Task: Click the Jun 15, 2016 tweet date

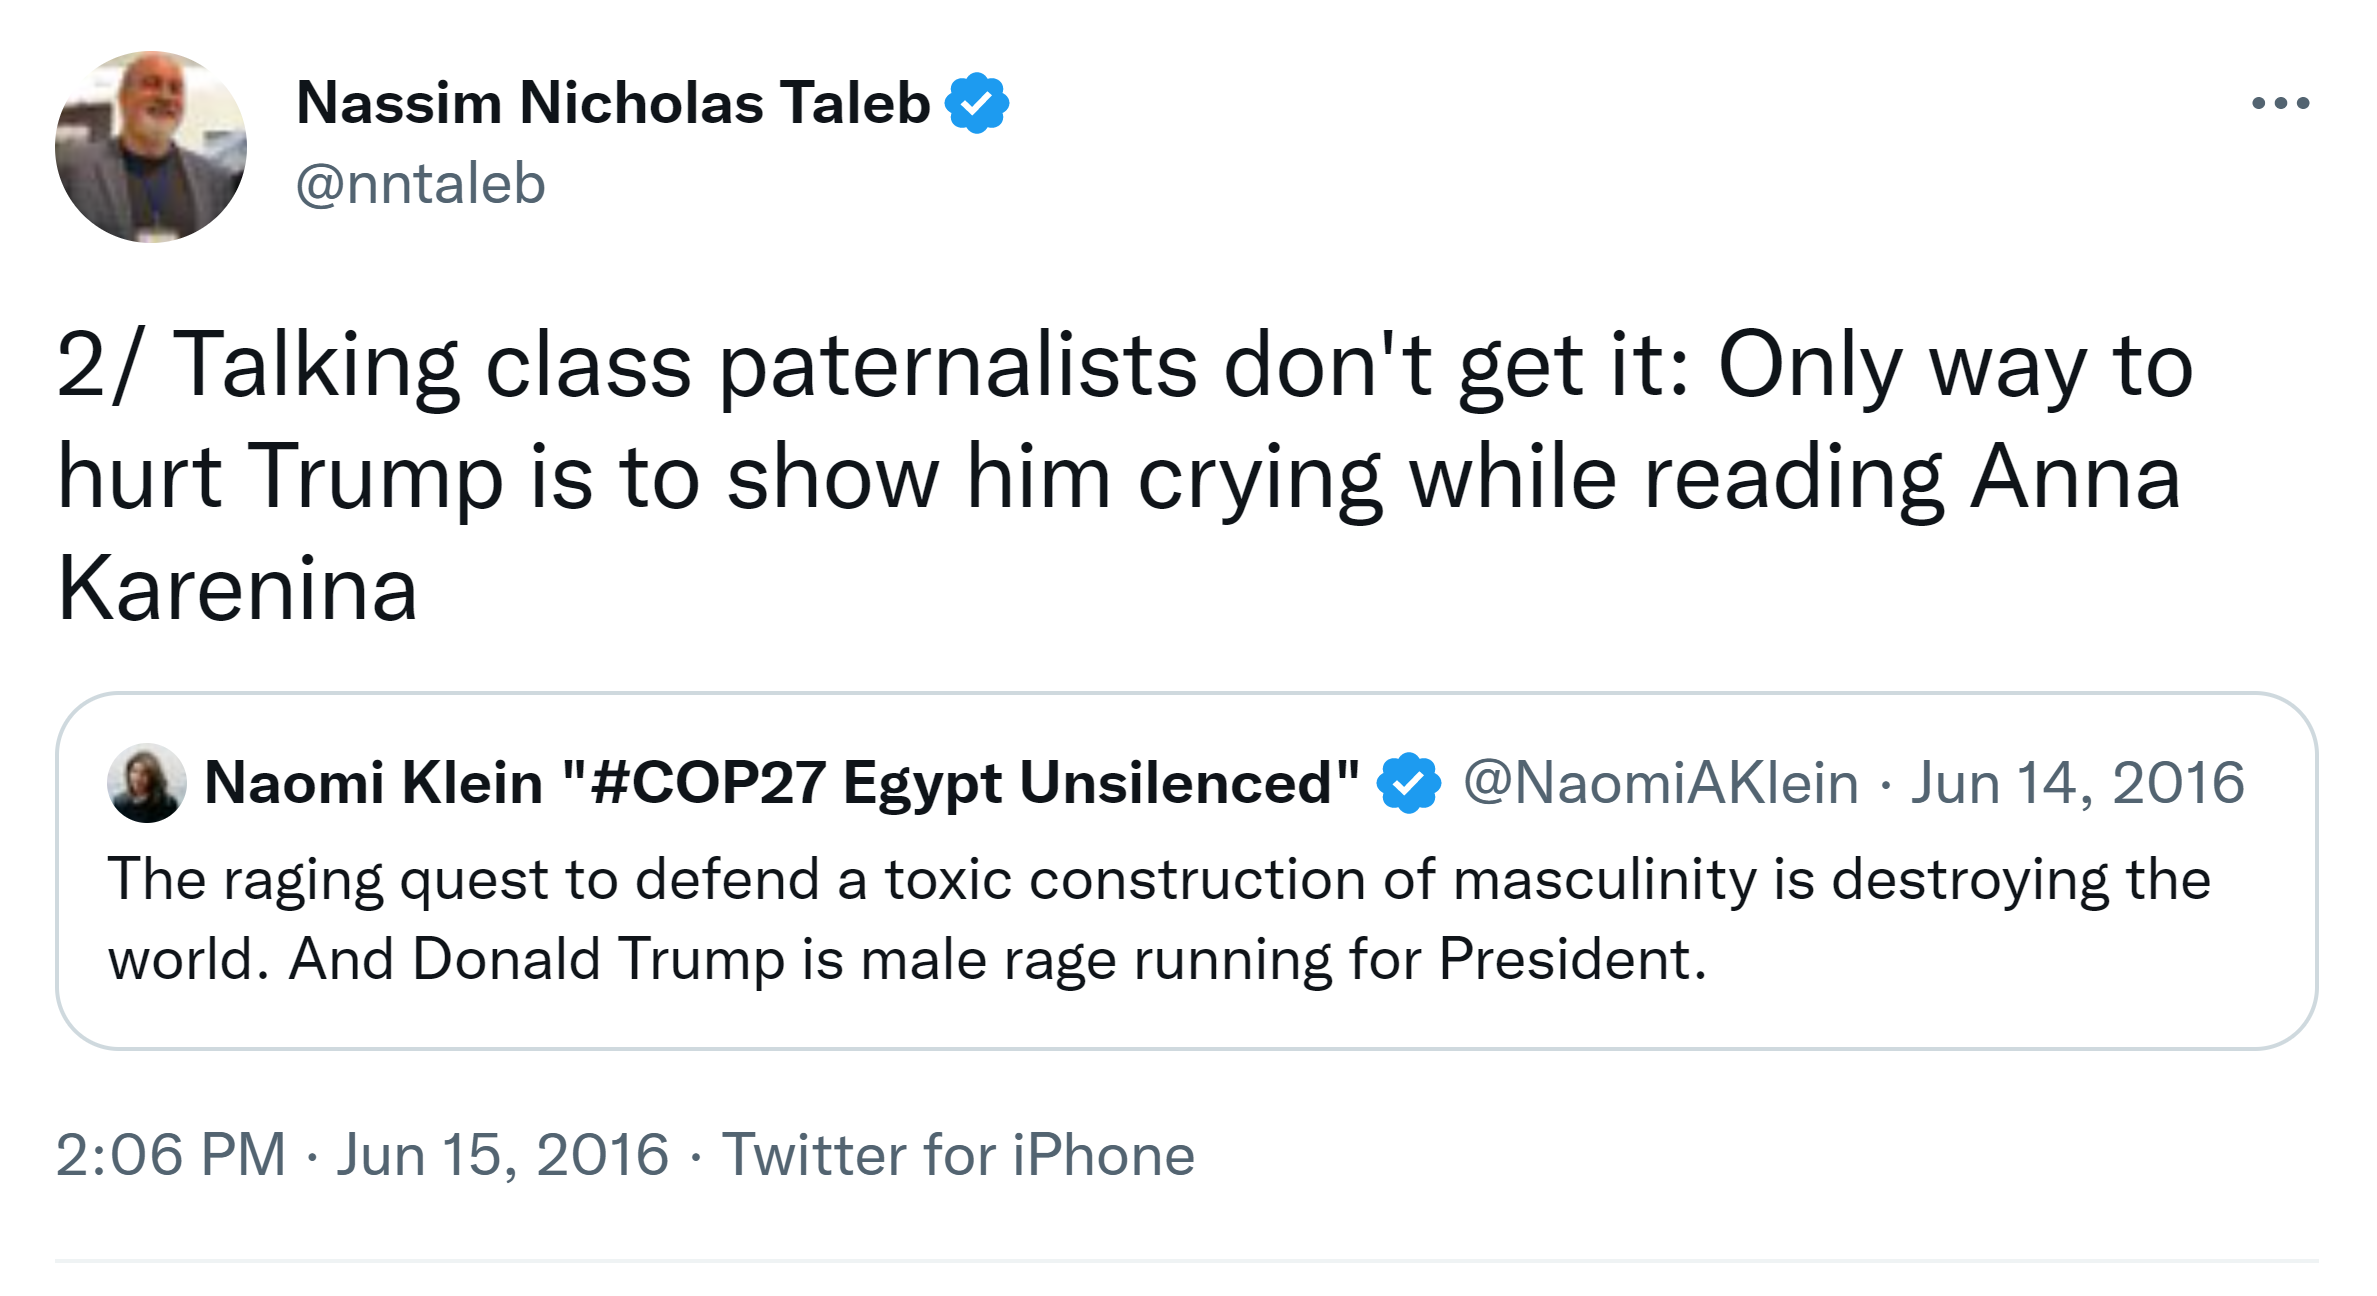Action: tap(502, 1155)
